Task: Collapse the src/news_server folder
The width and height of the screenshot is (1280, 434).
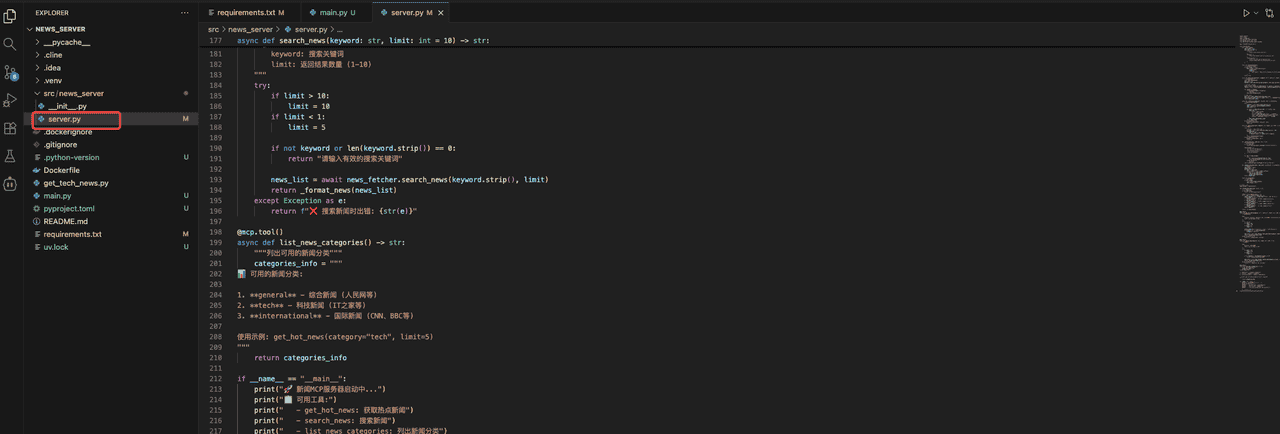Action: [x=73, y=93]
